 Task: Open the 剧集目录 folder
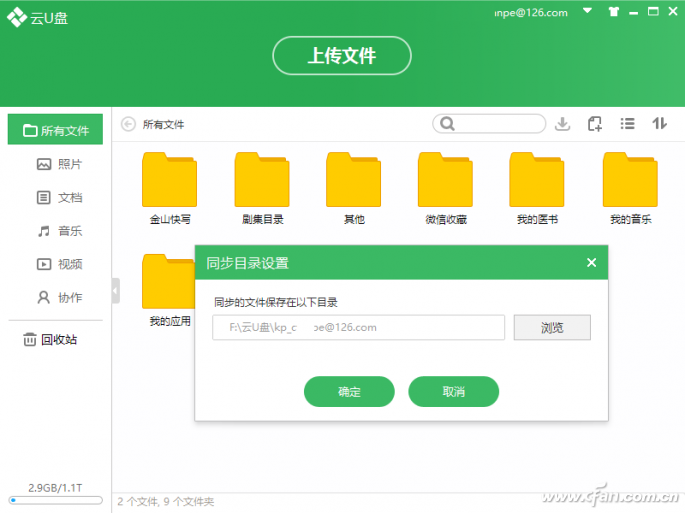[262, 189]
